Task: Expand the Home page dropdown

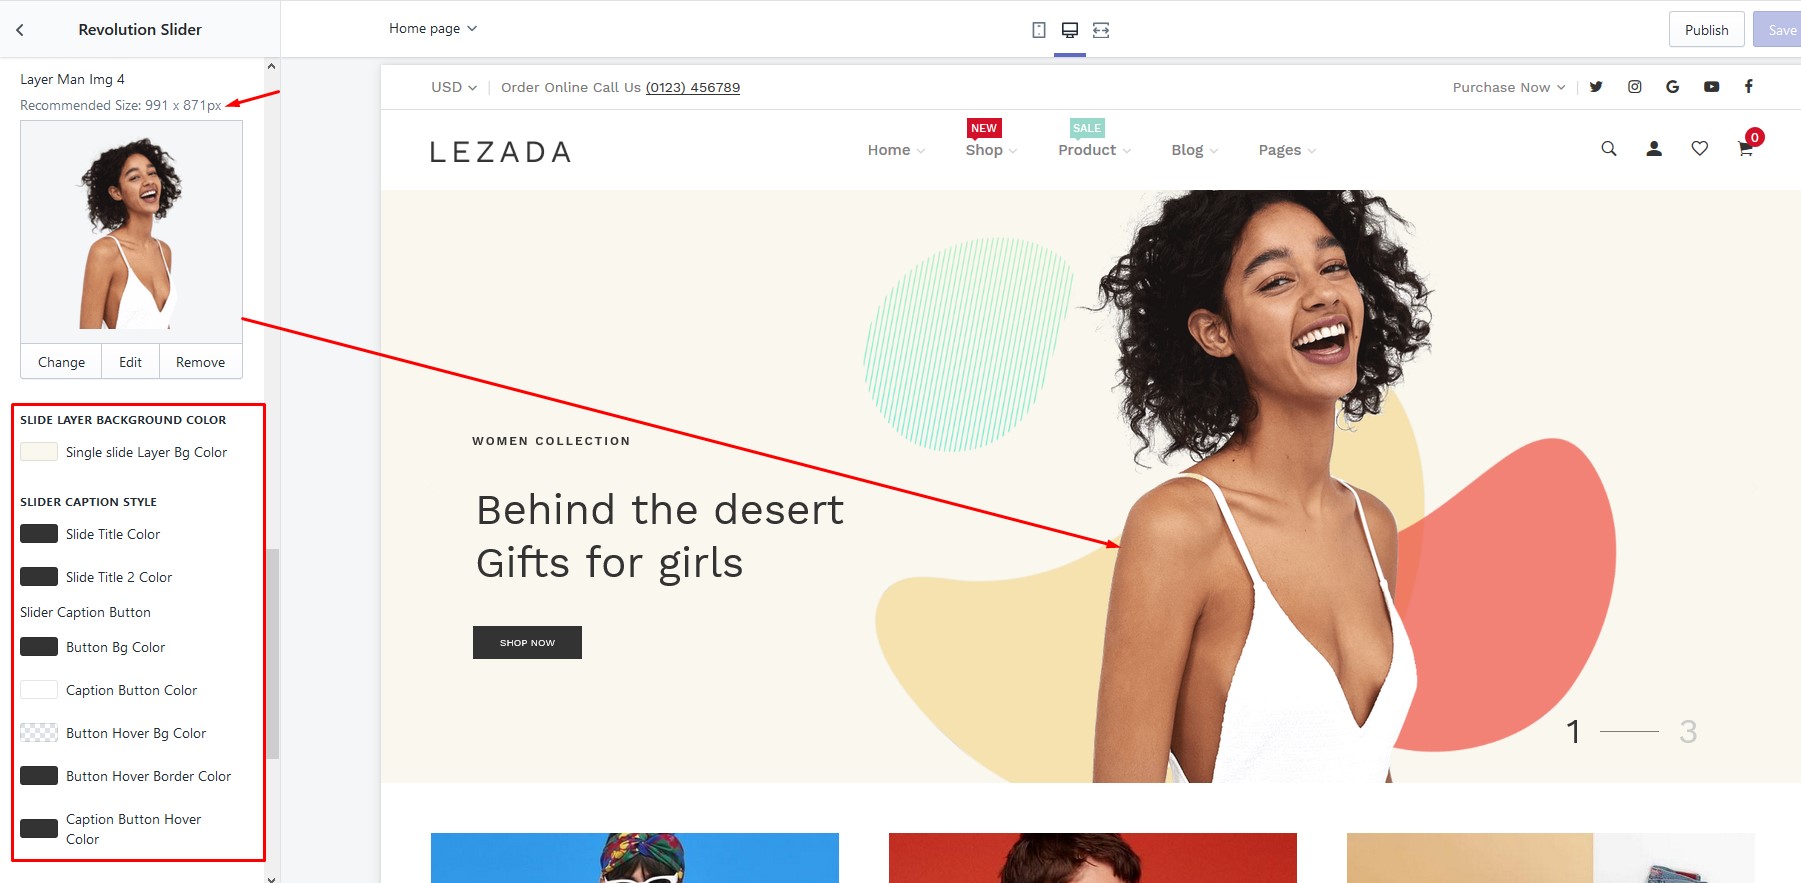Action: [433, 28]
